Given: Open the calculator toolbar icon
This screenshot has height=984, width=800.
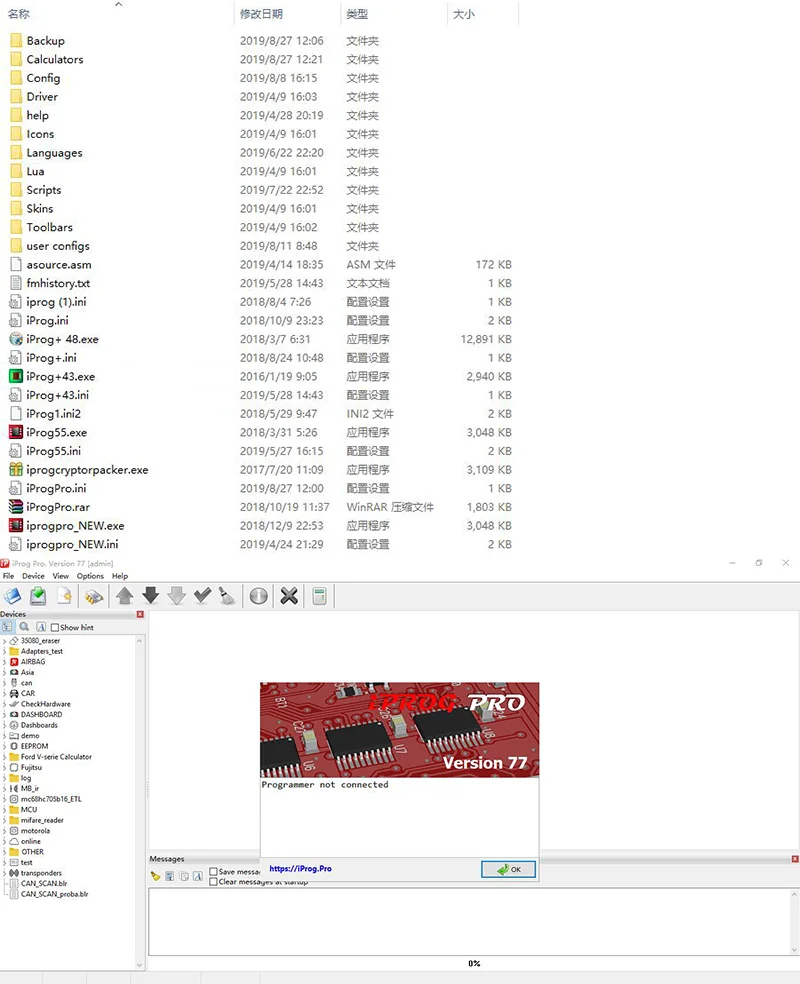Looking at the screenshot, I should [x=319, y=596].
